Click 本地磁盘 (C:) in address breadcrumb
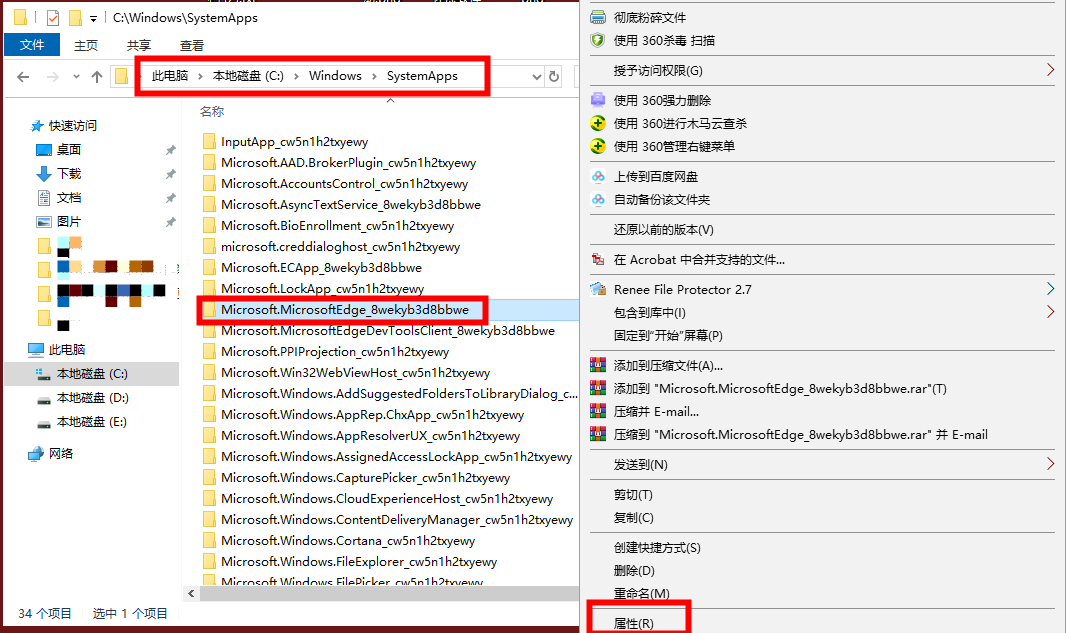Image resolution: width=1066 pixels, height=633 pixels. pyautogui.click(x=248, y=75)
